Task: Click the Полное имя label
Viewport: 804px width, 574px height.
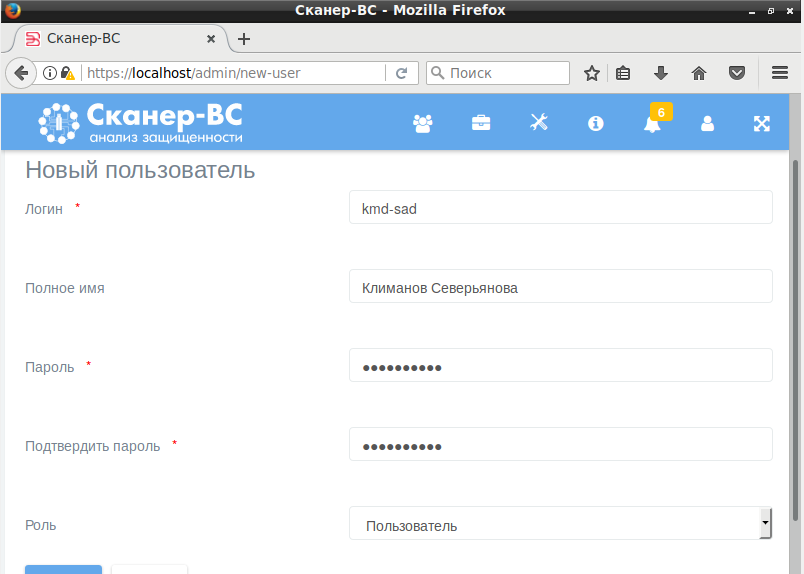Action: coord(65,288)
